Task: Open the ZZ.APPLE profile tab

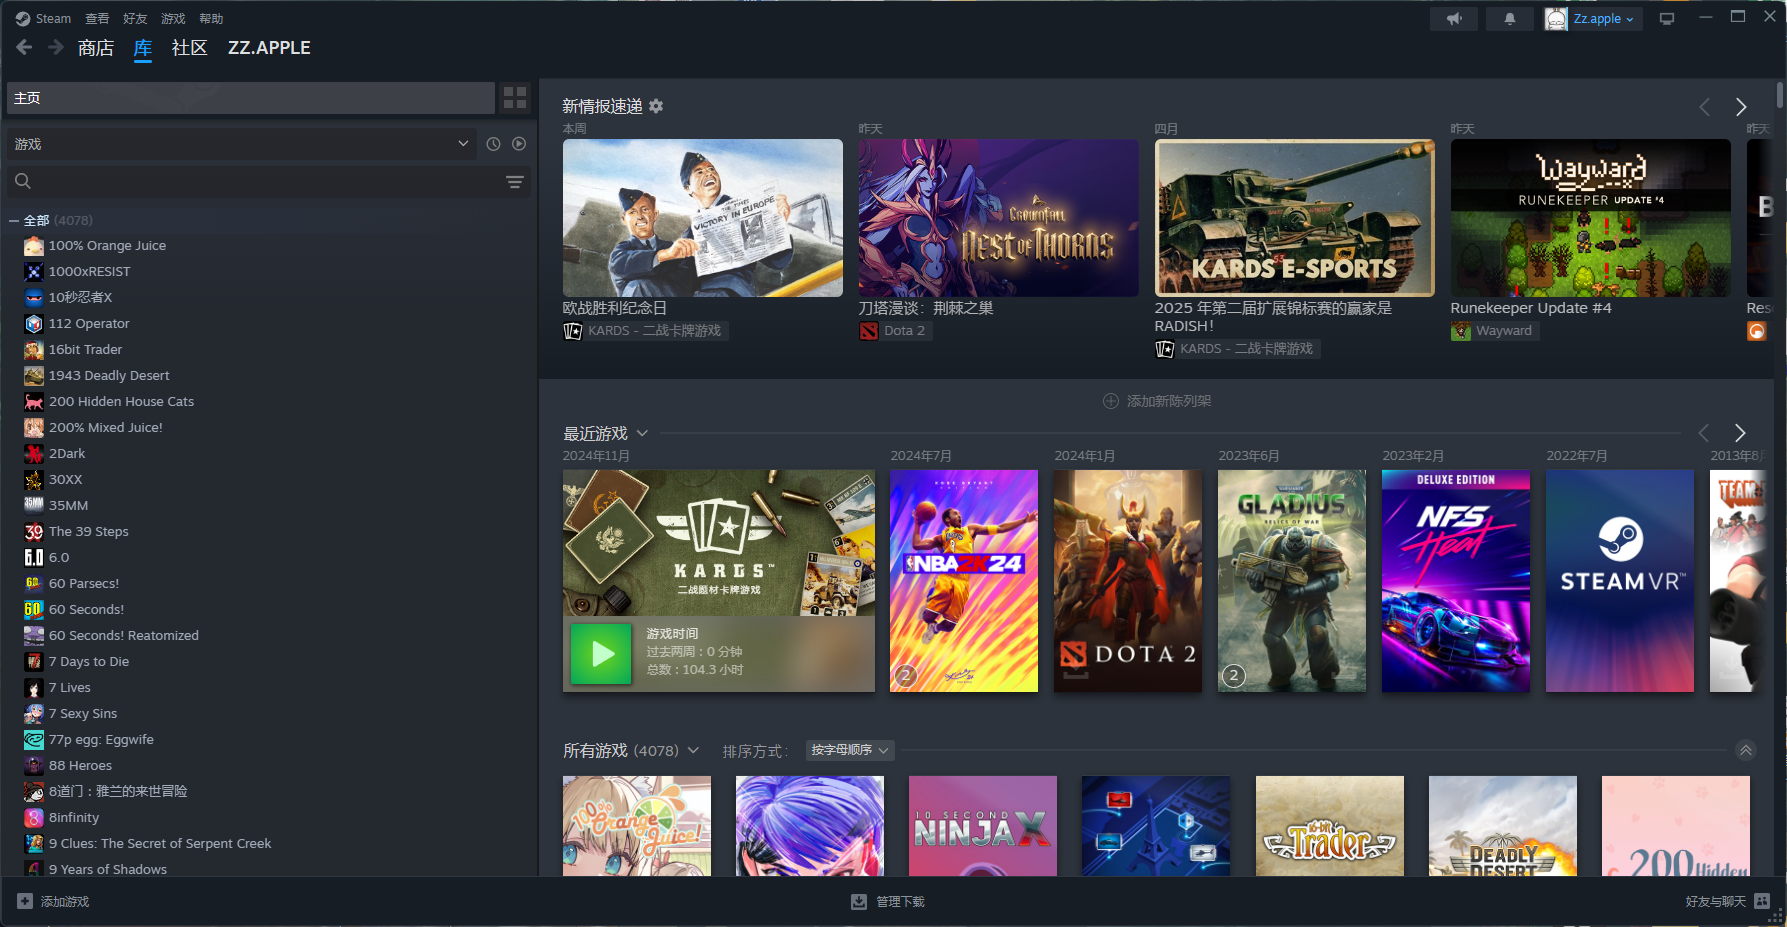Action: pyautogui.click(x=269, y=48)
